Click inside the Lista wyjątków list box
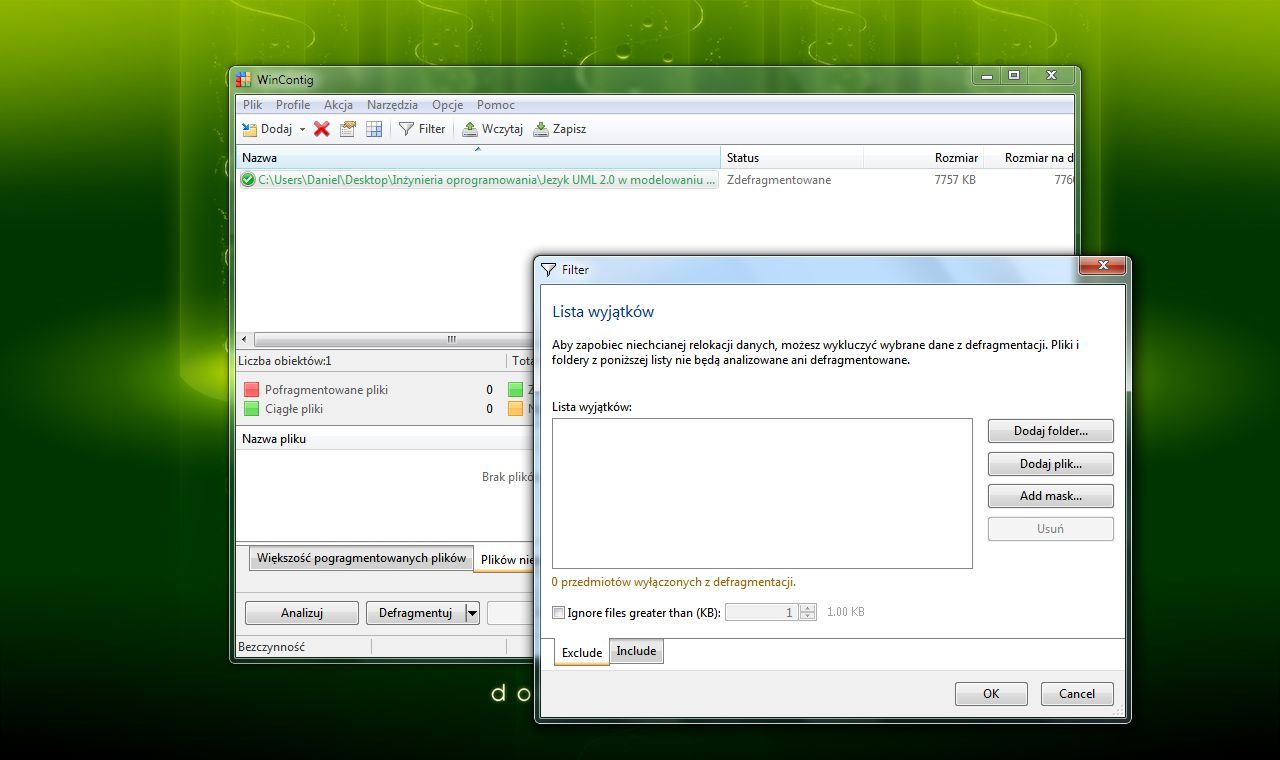This screenshot has width=1280, height=760. (762, 493)
